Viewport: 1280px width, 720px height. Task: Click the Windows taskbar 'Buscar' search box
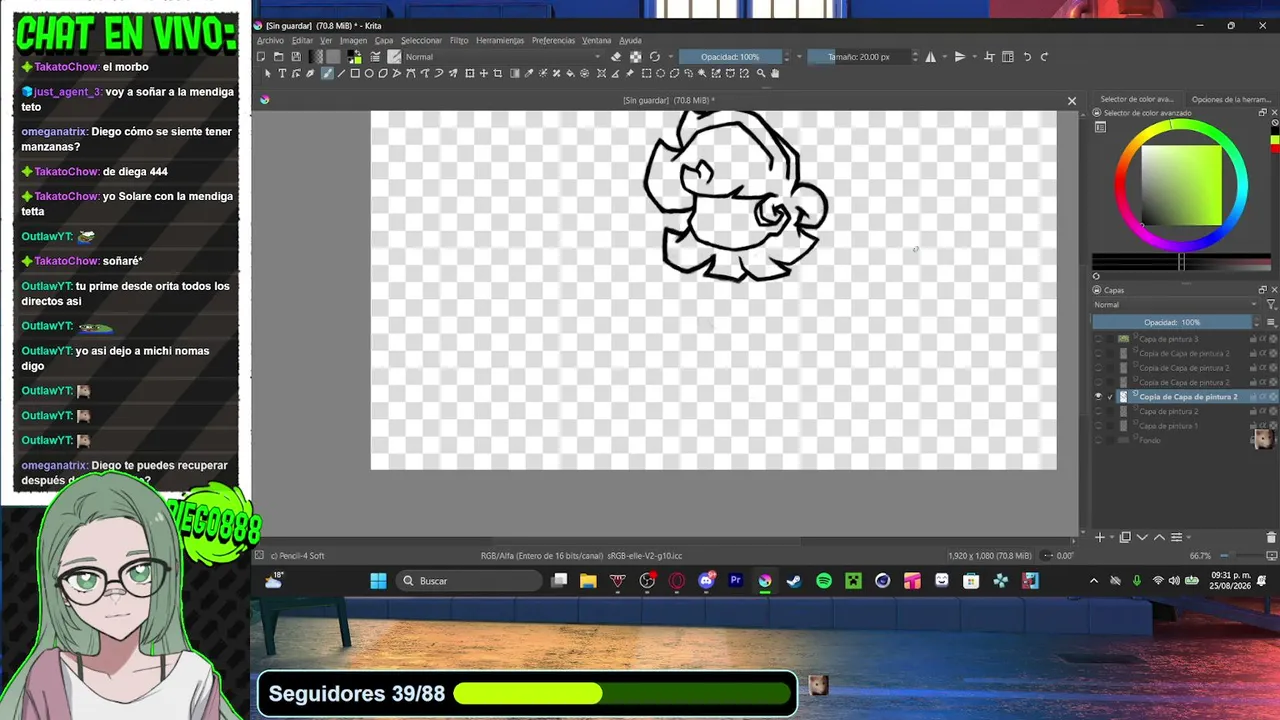[x=468, y=581]
